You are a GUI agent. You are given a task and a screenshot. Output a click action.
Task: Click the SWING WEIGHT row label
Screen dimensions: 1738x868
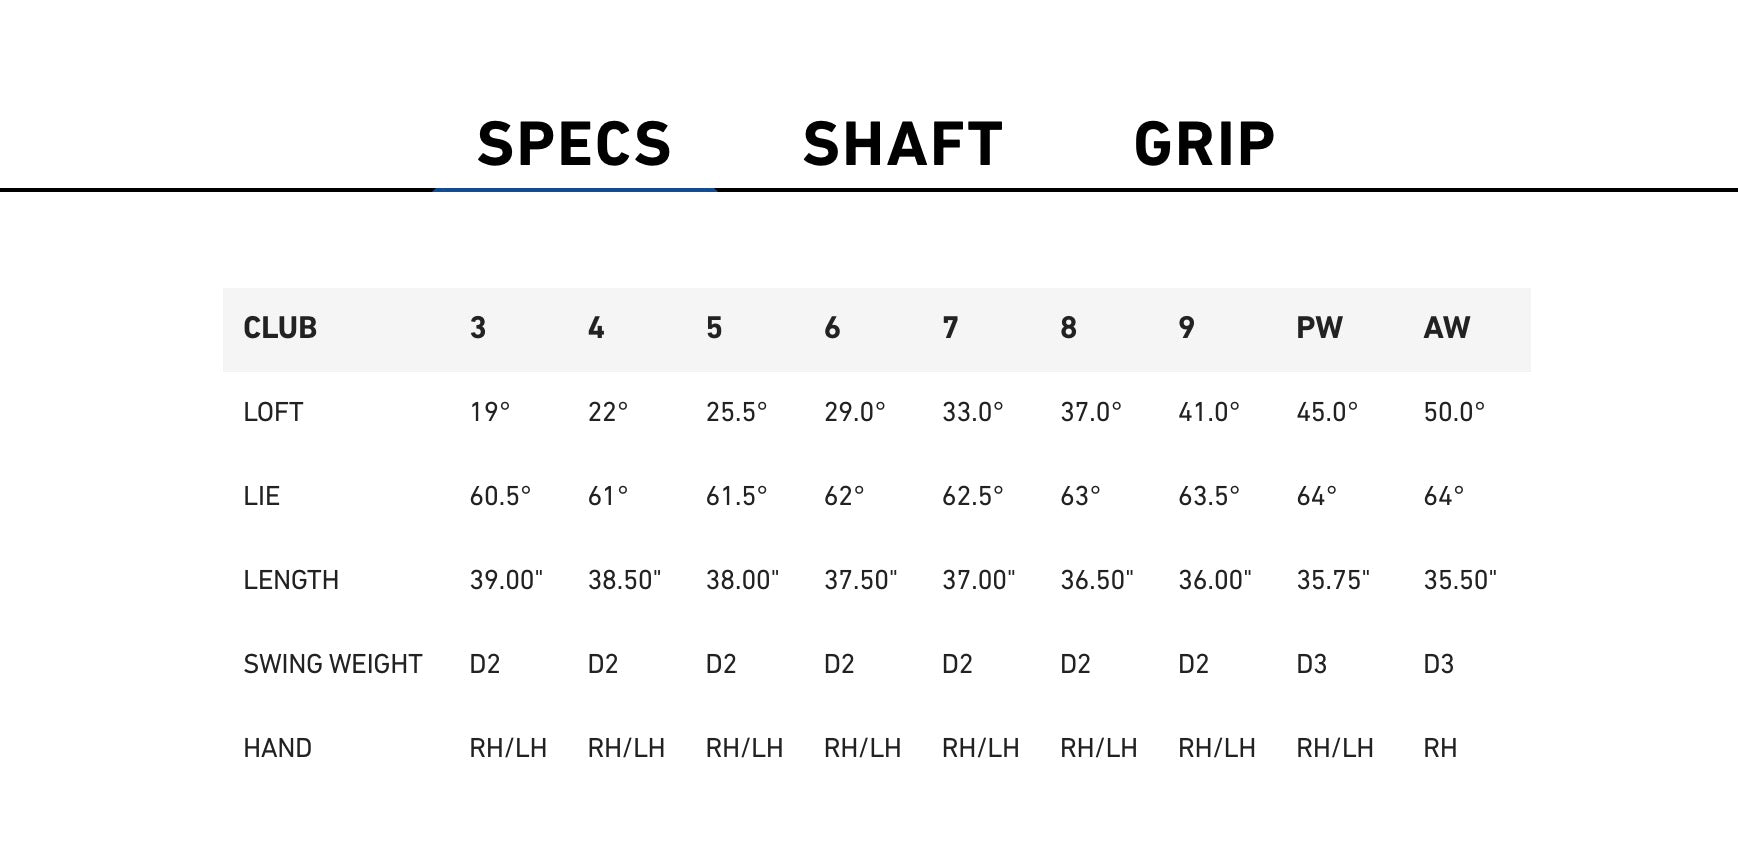pos(332,664)
